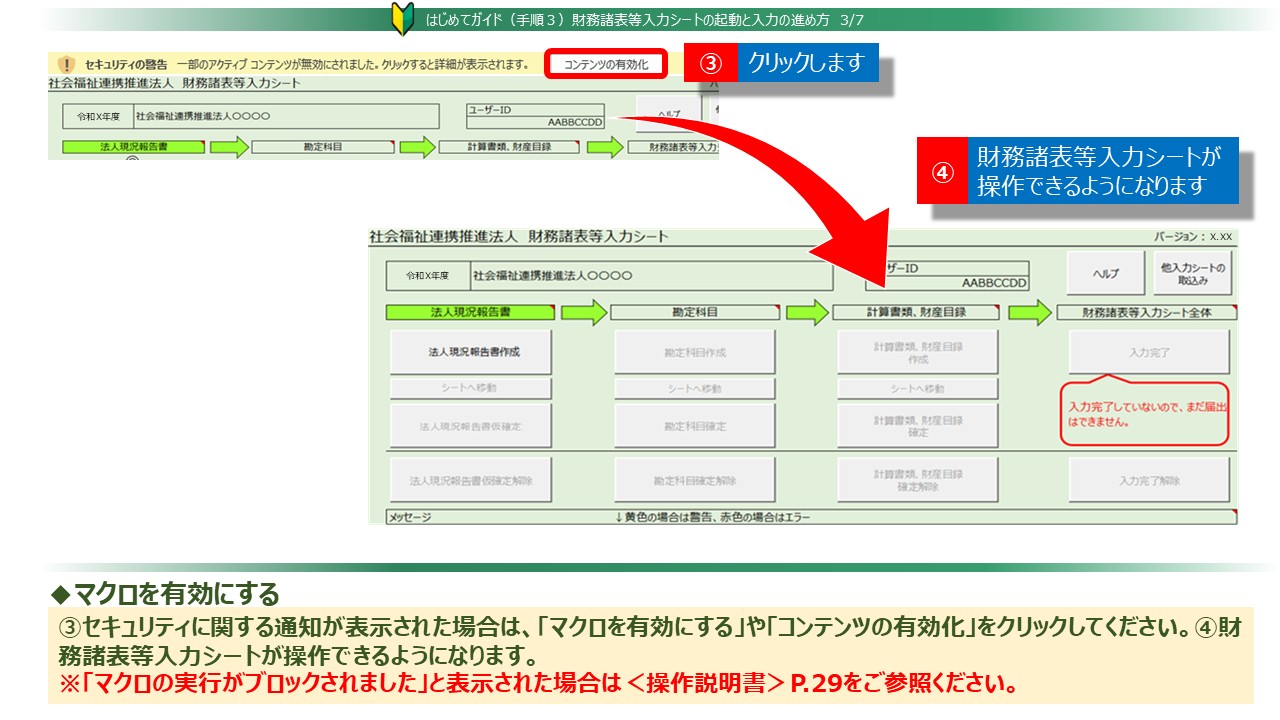Click green arrow before 財務諸表等入力シート全体 header

point(1030,312)
